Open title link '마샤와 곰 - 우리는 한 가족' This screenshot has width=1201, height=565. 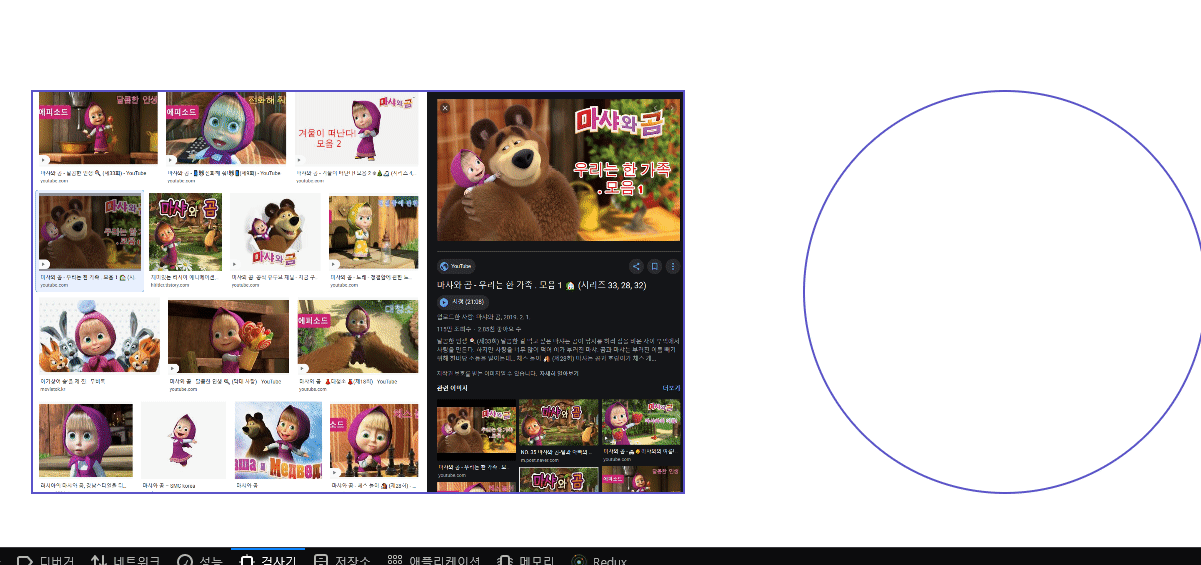click(542, 285)
